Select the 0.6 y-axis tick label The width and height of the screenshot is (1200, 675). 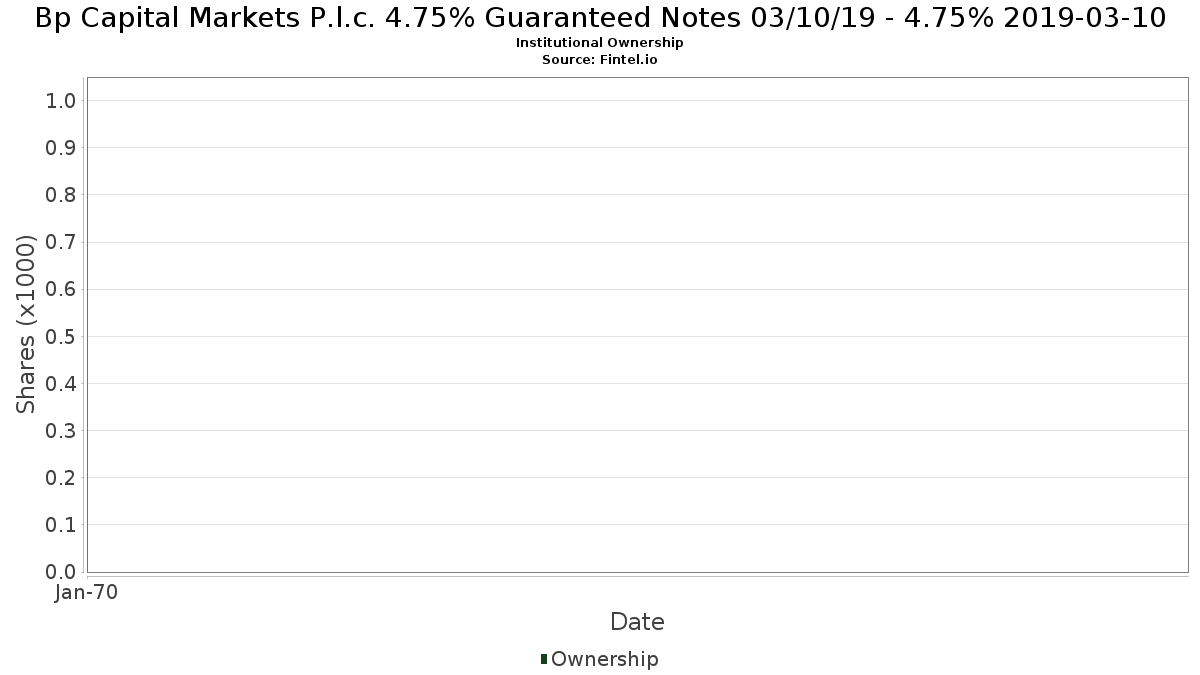[62, 289]
